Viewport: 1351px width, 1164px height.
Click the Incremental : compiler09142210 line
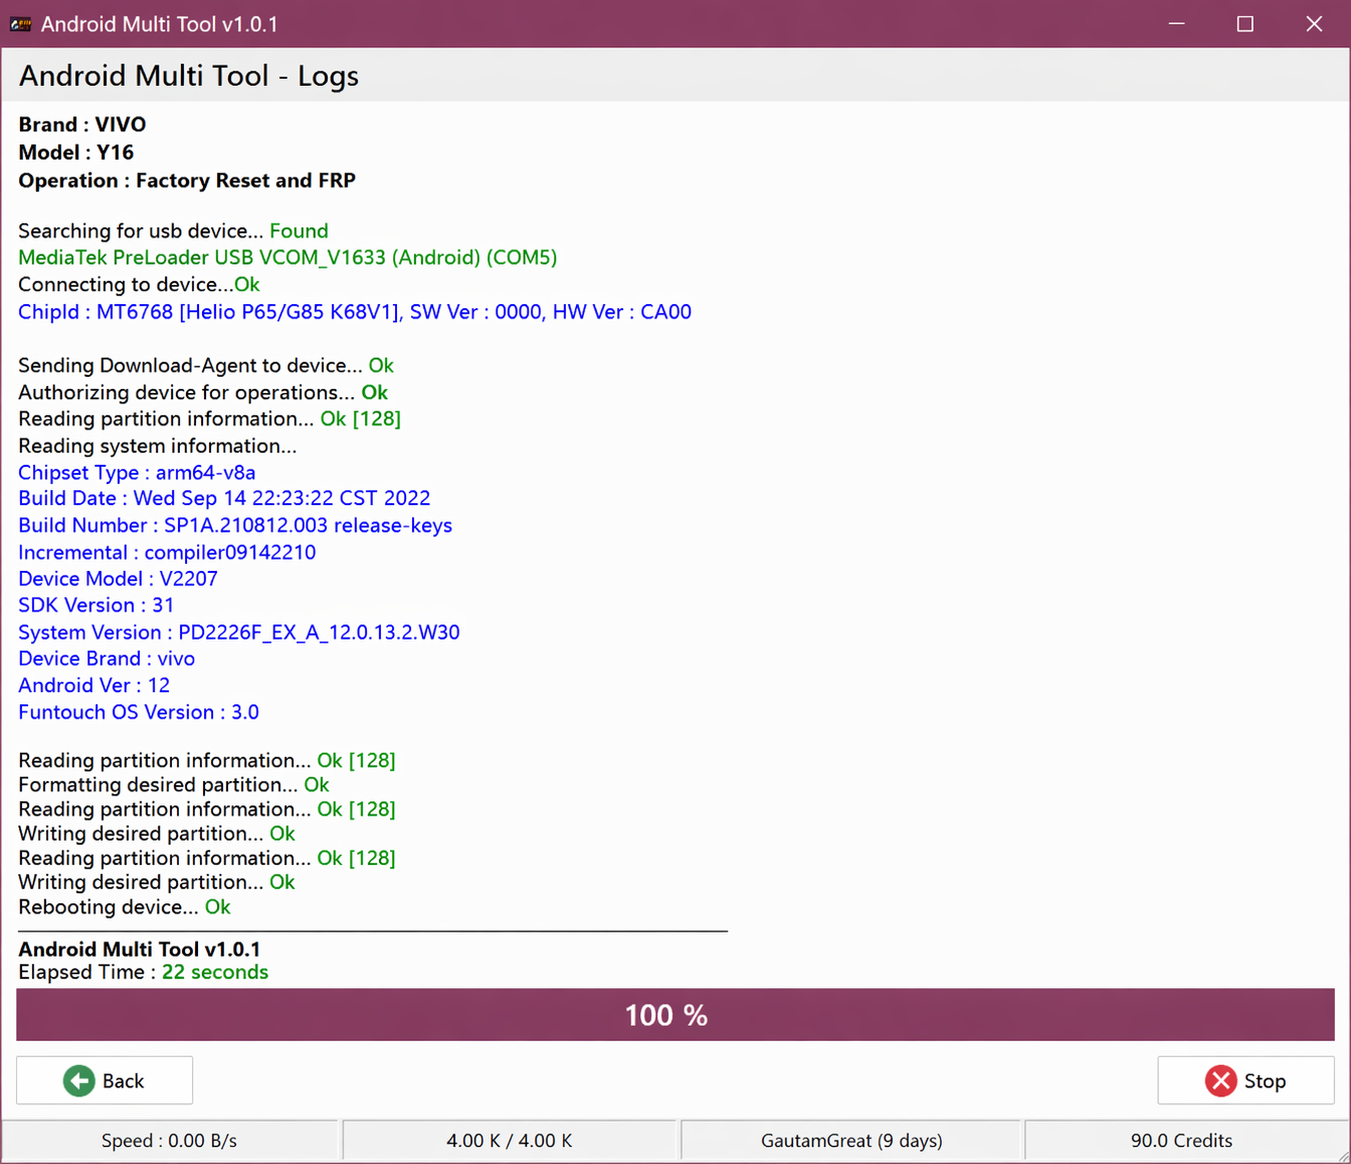(x=167, y=553)
